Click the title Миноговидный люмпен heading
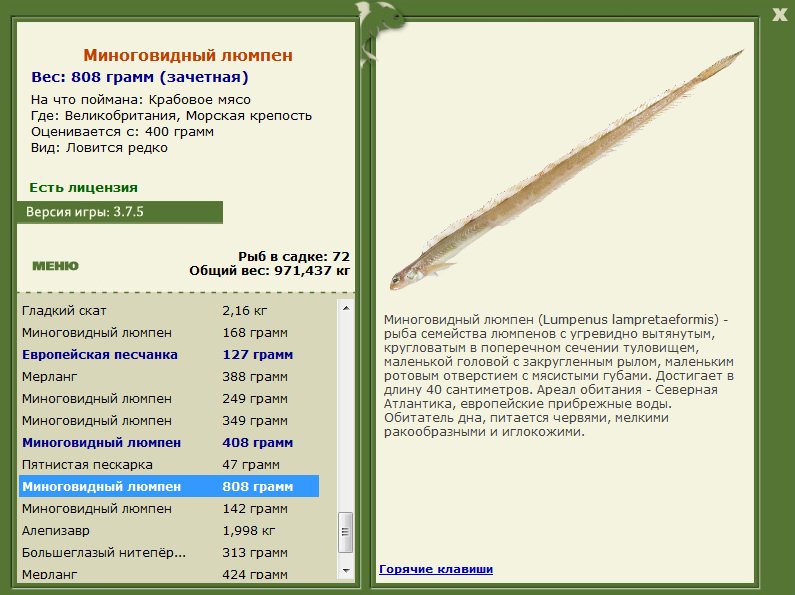The image size is (795, 595). click(188, 55)
